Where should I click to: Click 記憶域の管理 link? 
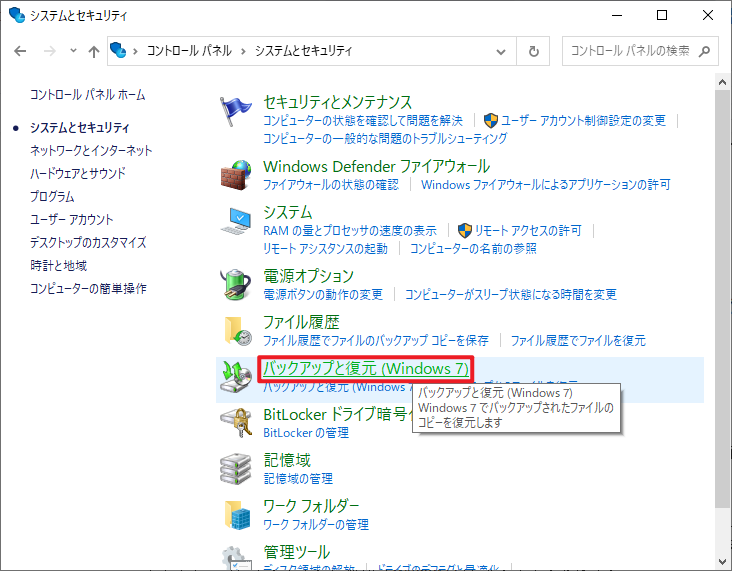coord(298,479)
